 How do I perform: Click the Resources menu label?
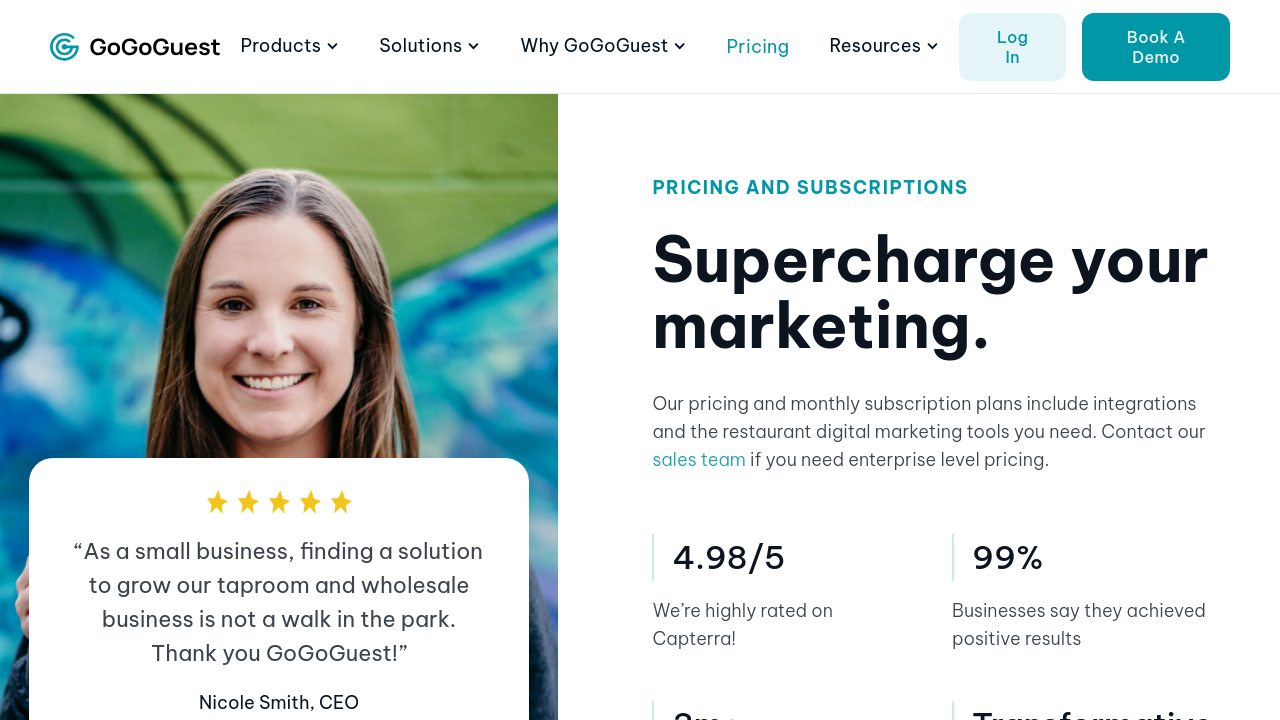(874, 46)
